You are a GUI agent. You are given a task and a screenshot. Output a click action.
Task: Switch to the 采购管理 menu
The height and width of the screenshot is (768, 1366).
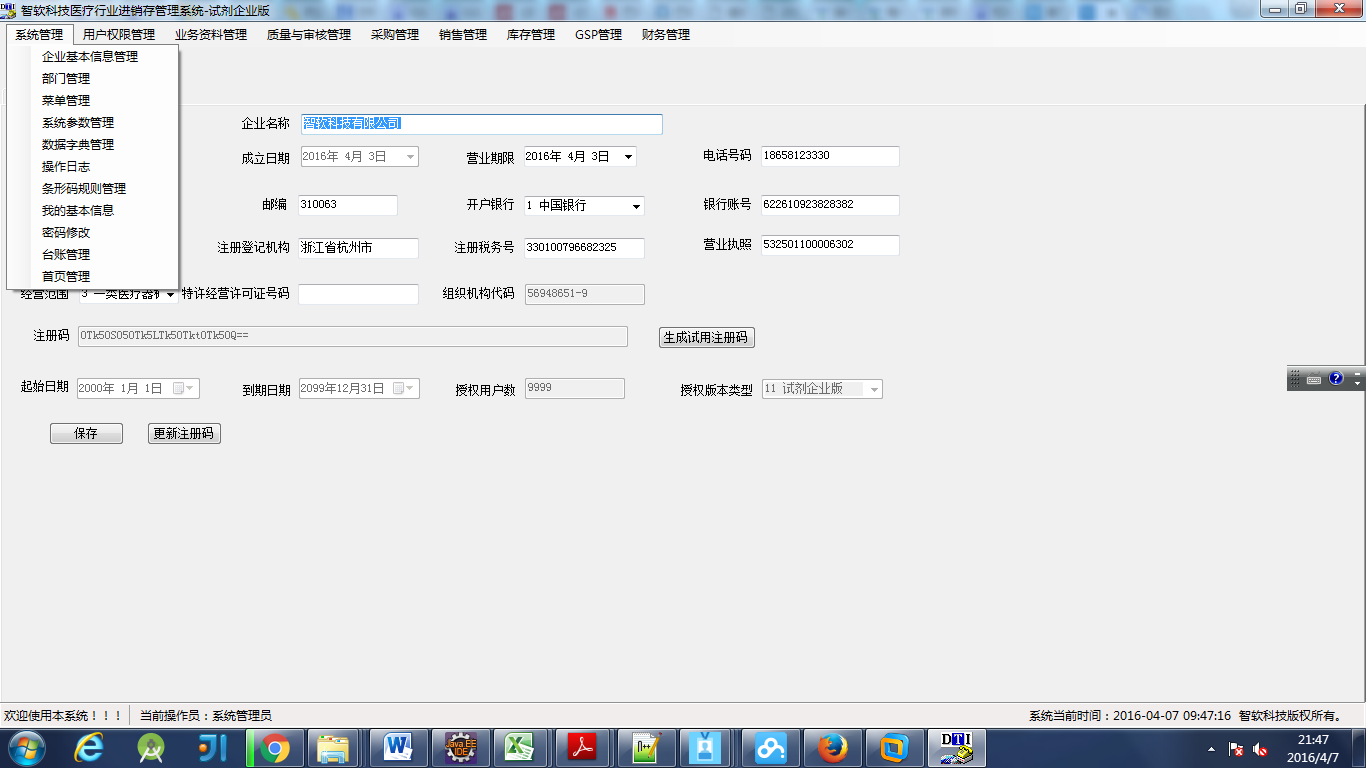pyautogui.click(x=393, y=33)
